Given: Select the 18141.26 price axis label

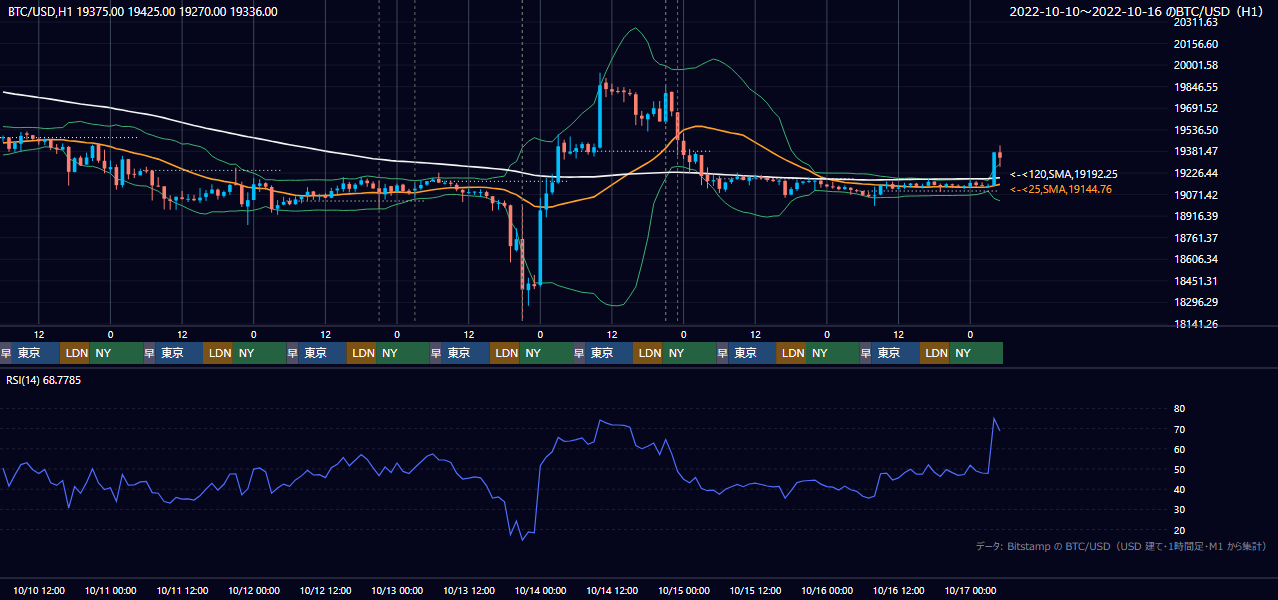Looking at the screenshot, I should [1195, 324].
